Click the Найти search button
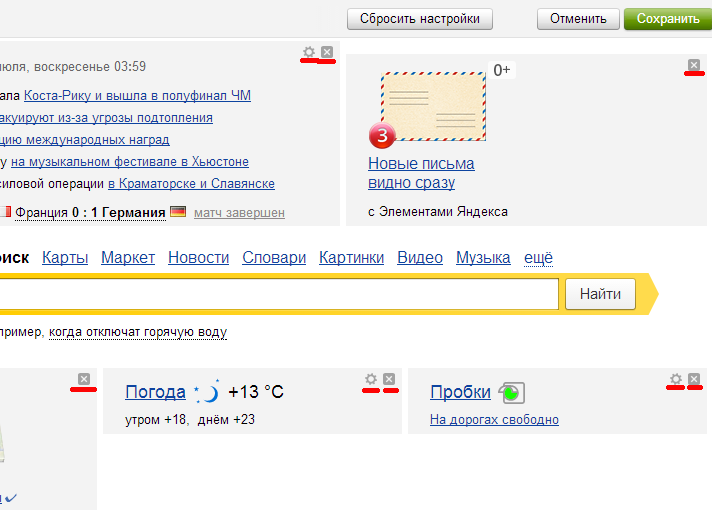The image size is (712, 510). click(x=600, y=294)
